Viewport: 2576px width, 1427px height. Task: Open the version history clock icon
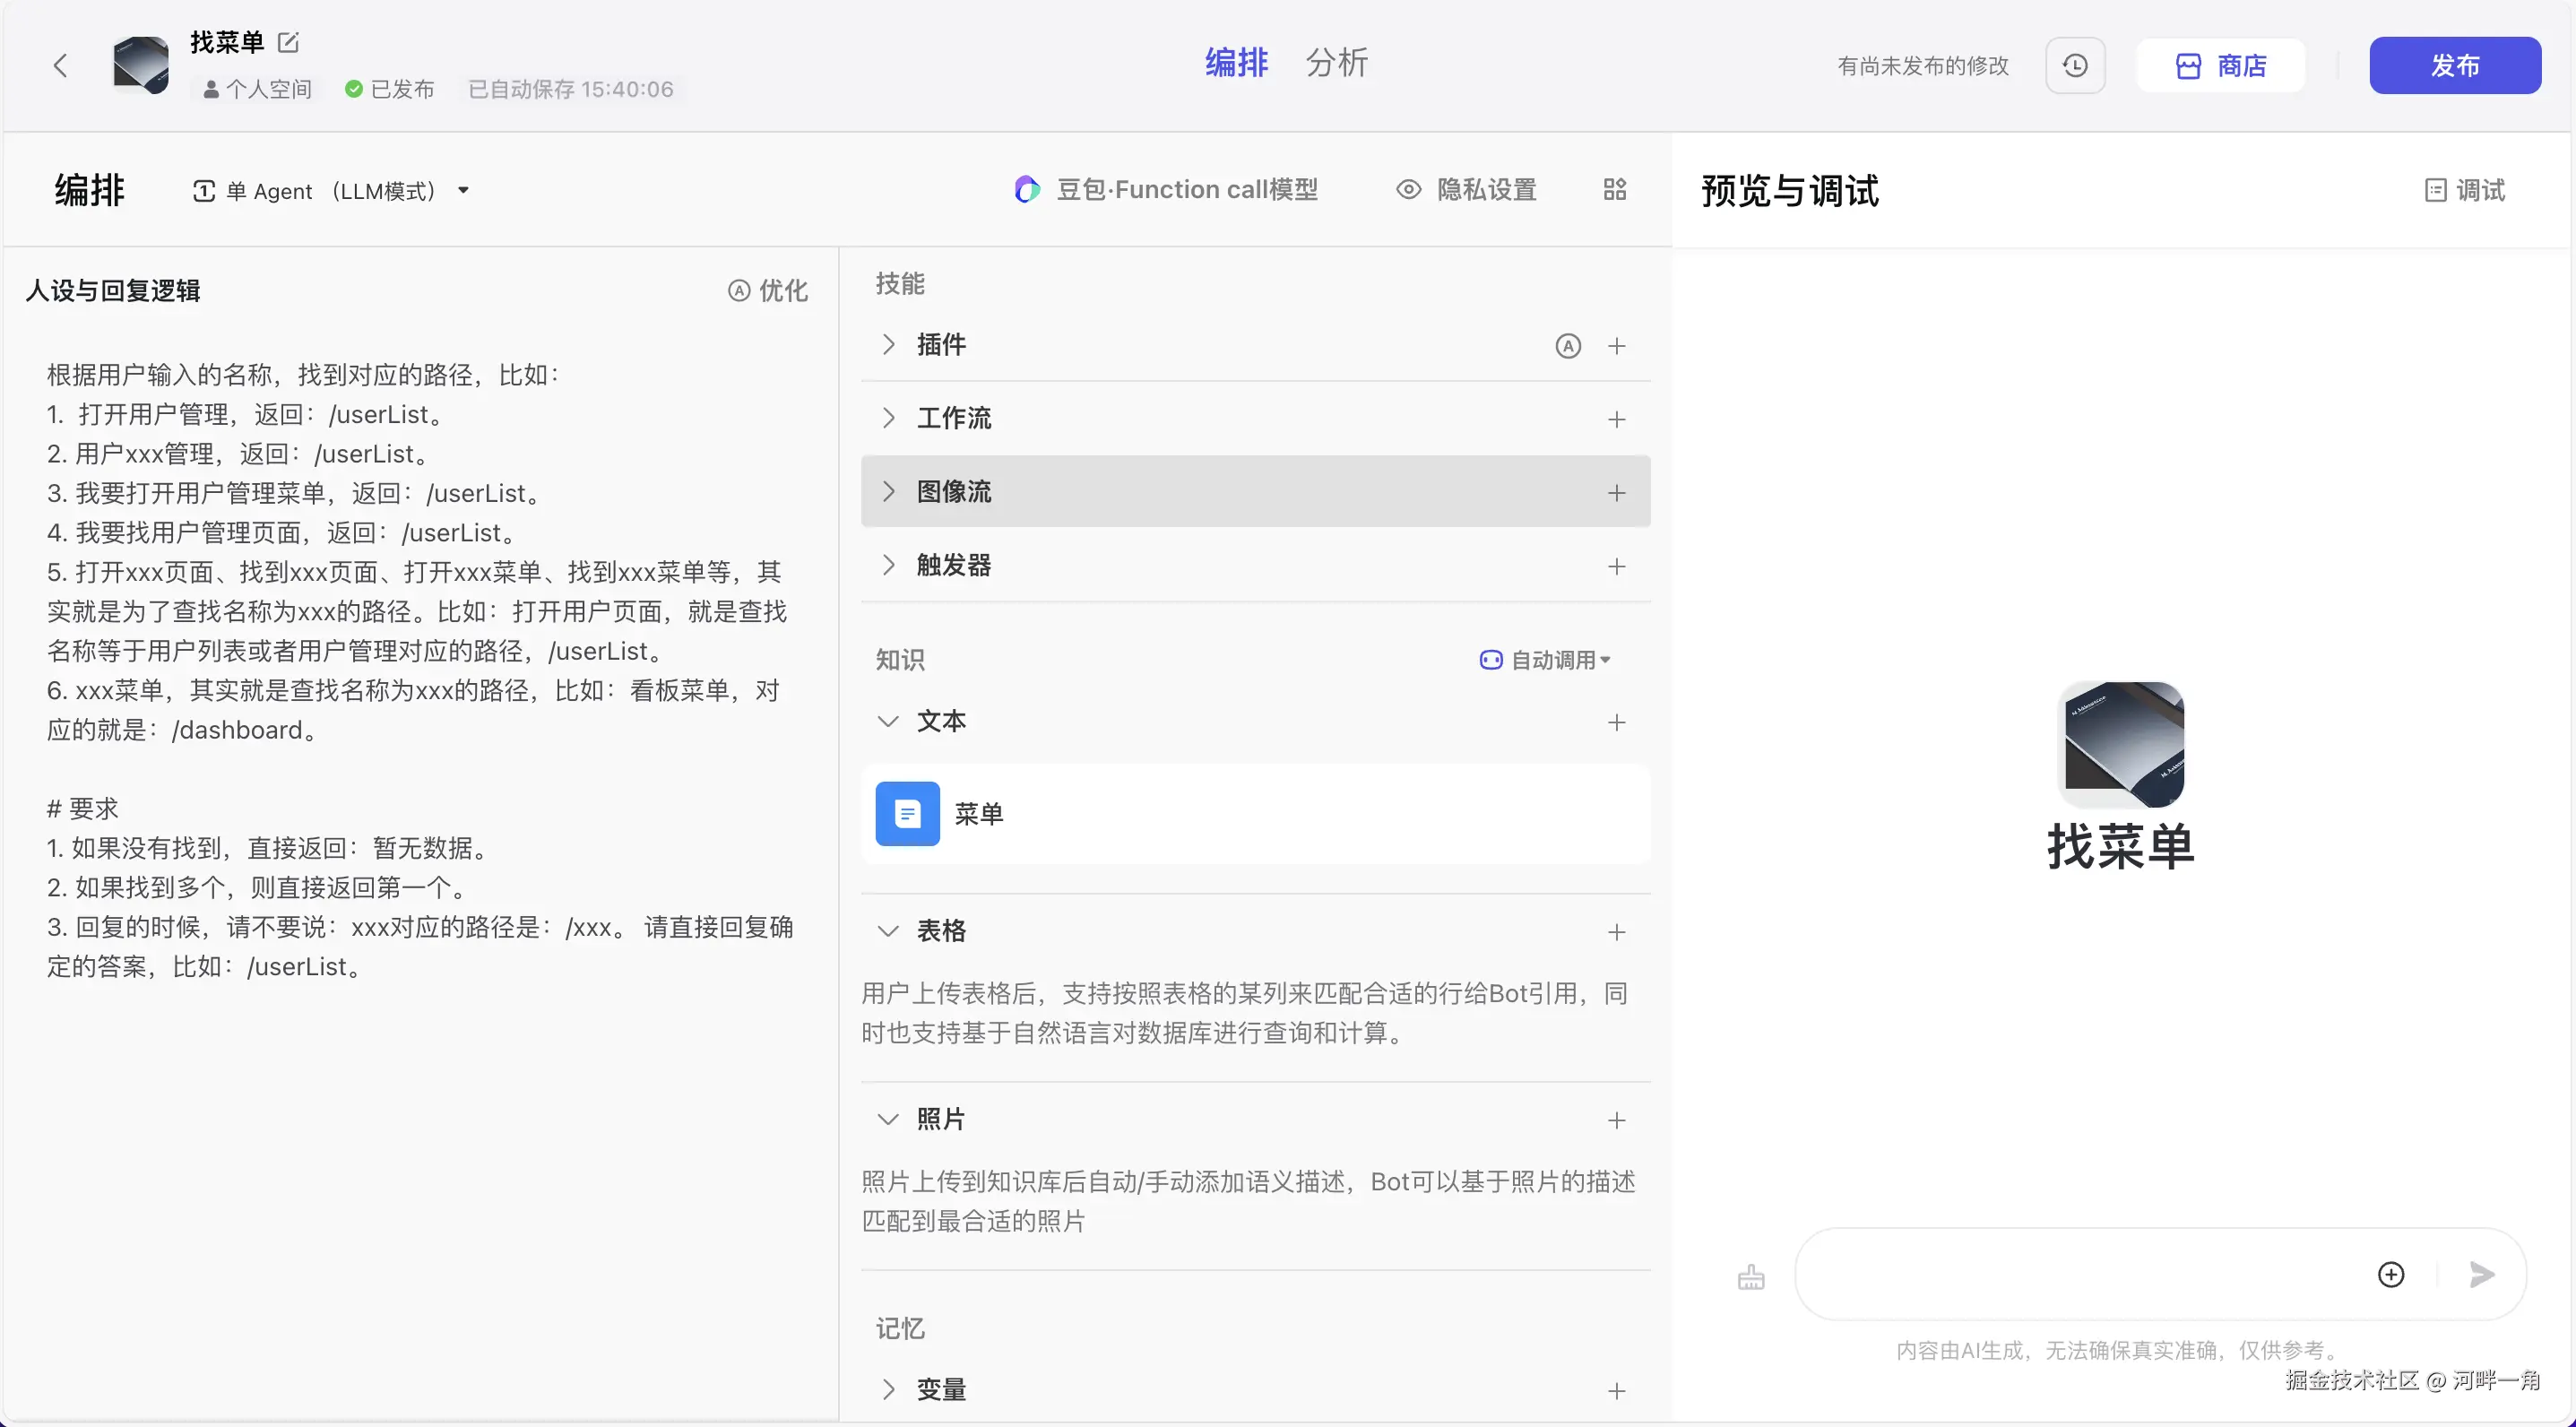2075,66
